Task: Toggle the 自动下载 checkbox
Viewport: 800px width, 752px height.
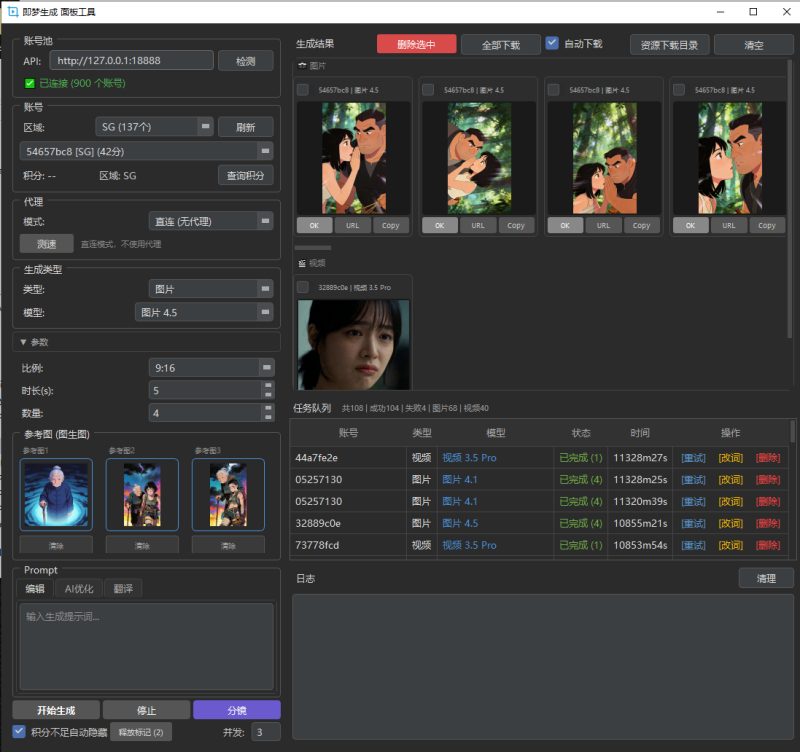Action: point(552,44)
